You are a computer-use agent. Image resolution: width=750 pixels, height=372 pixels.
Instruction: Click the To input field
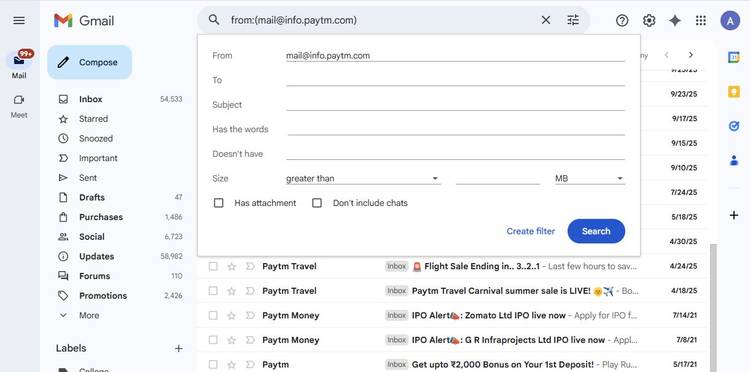tap(455, 80)
